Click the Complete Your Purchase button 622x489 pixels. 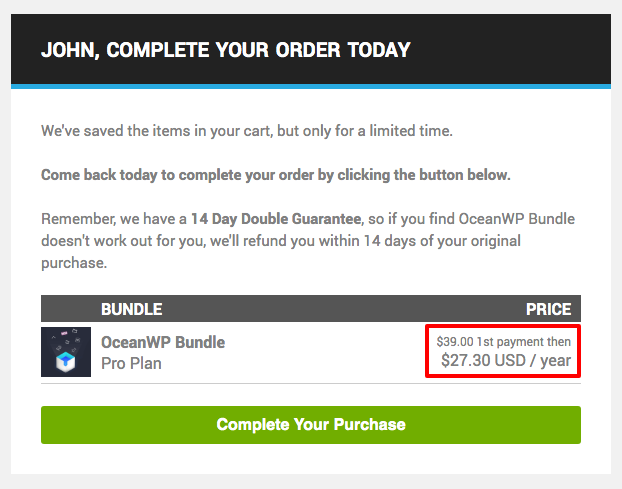(311, 424)
